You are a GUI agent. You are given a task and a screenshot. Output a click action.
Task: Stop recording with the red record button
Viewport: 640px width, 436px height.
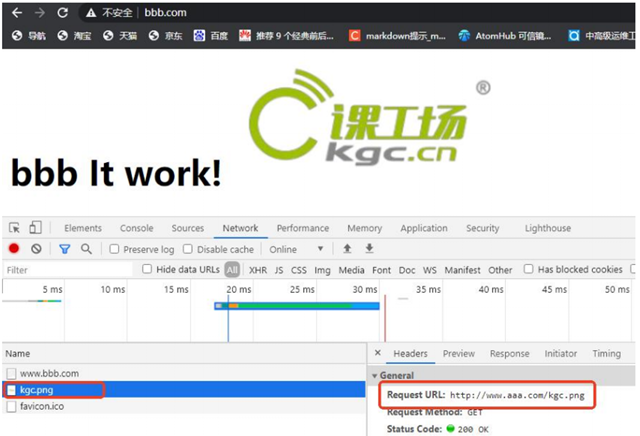point(14,248)
